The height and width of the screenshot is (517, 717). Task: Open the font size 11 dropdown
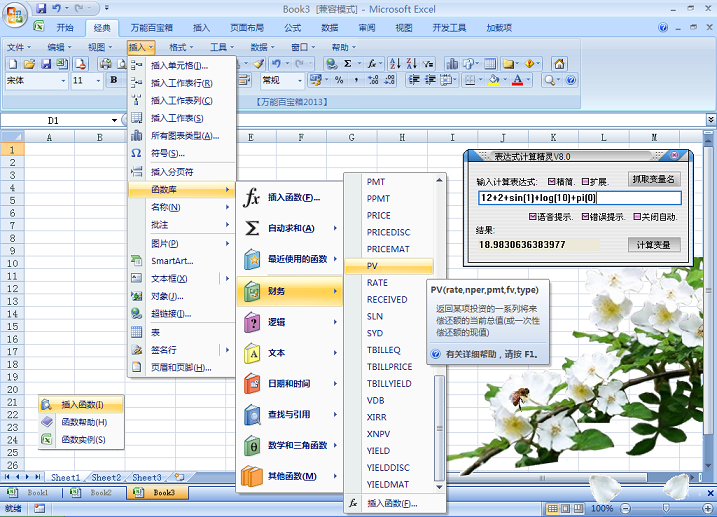pyautogui.click(x=98, y=81)
